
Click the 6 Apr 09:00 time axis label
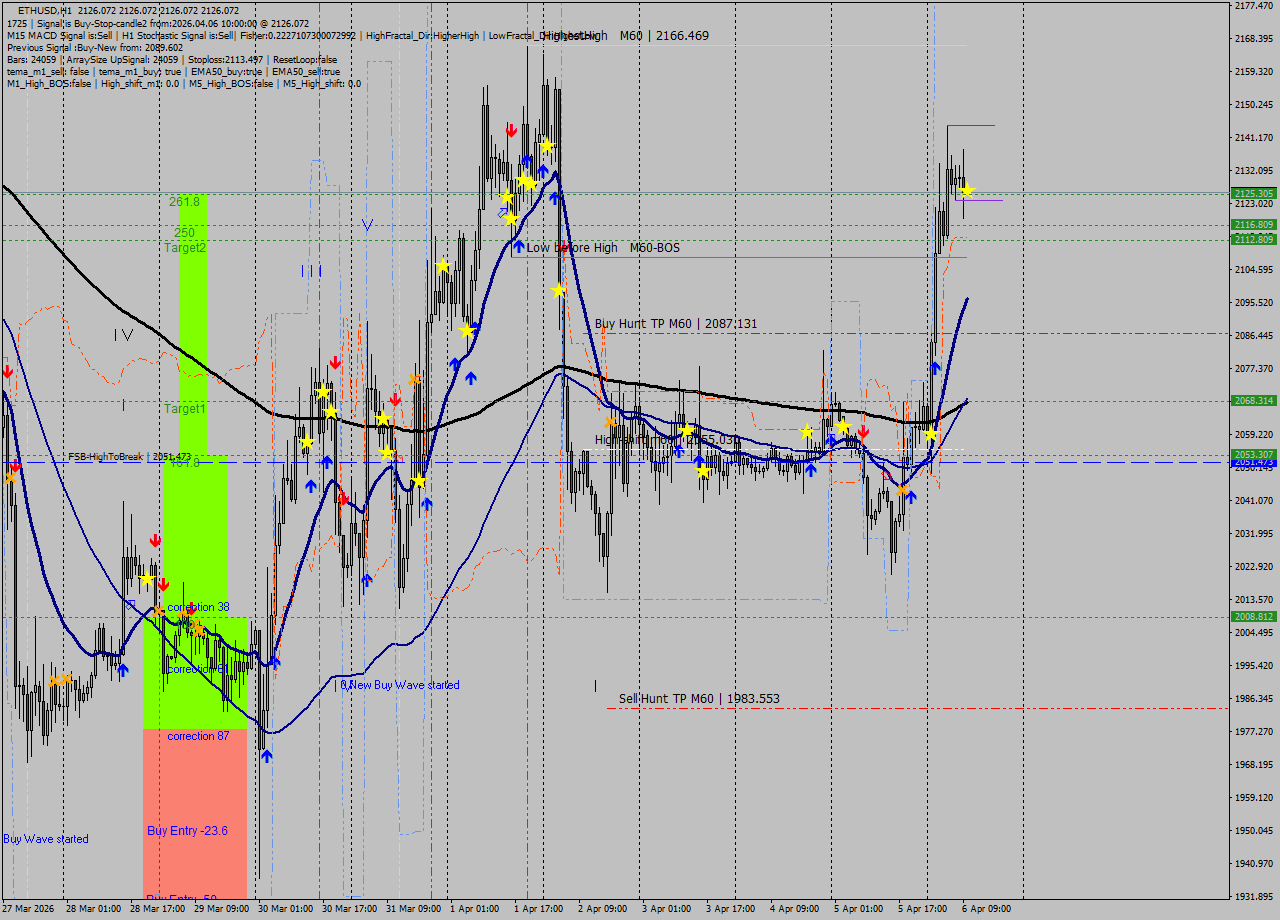point(984,908)
